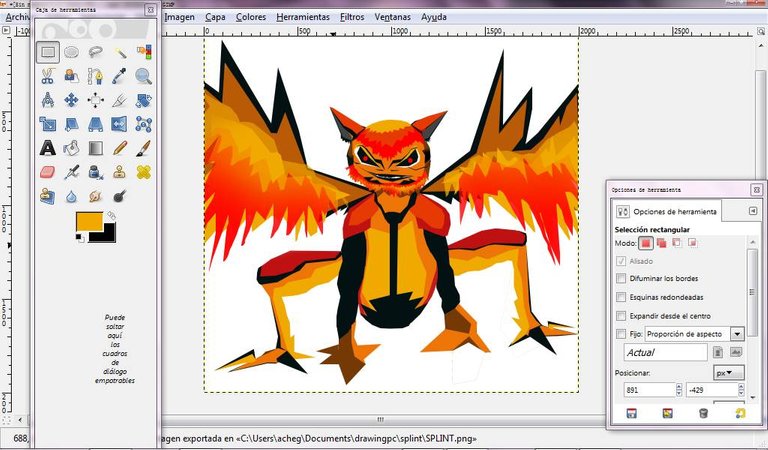Select the Select by Color tool
The height and width of the screenshot is (450, 768).
click(144, 52)
